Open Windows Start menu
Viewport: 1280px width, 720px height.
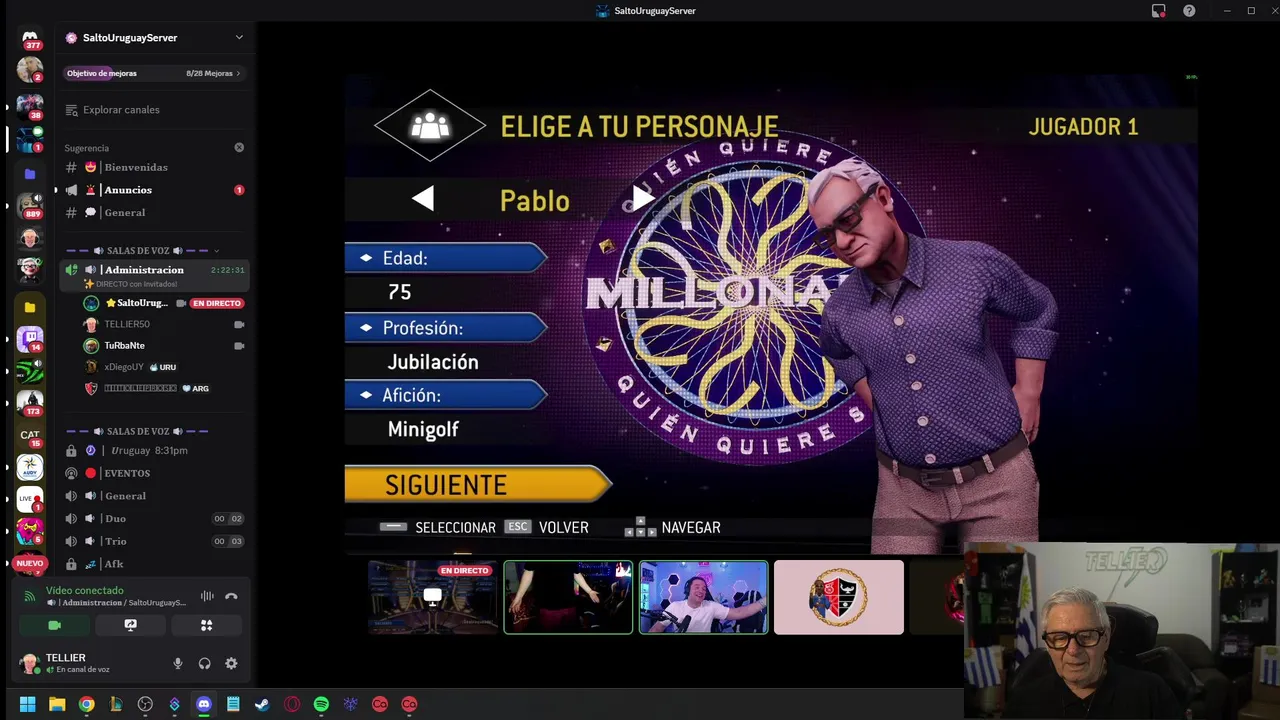tap(28, 704)
